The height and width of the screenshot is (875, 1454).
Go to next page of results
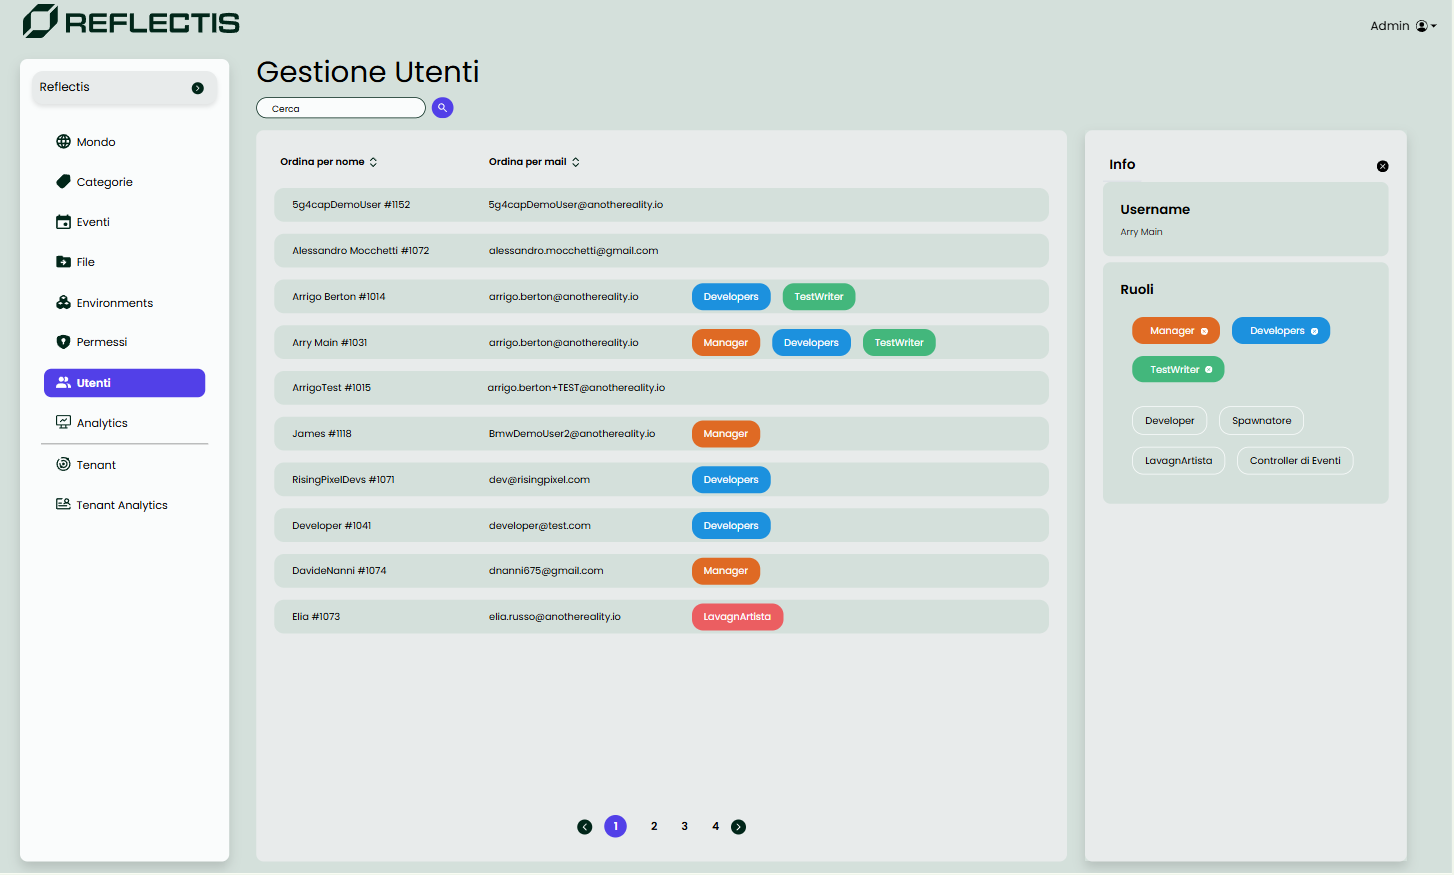(x=738, y=827)
